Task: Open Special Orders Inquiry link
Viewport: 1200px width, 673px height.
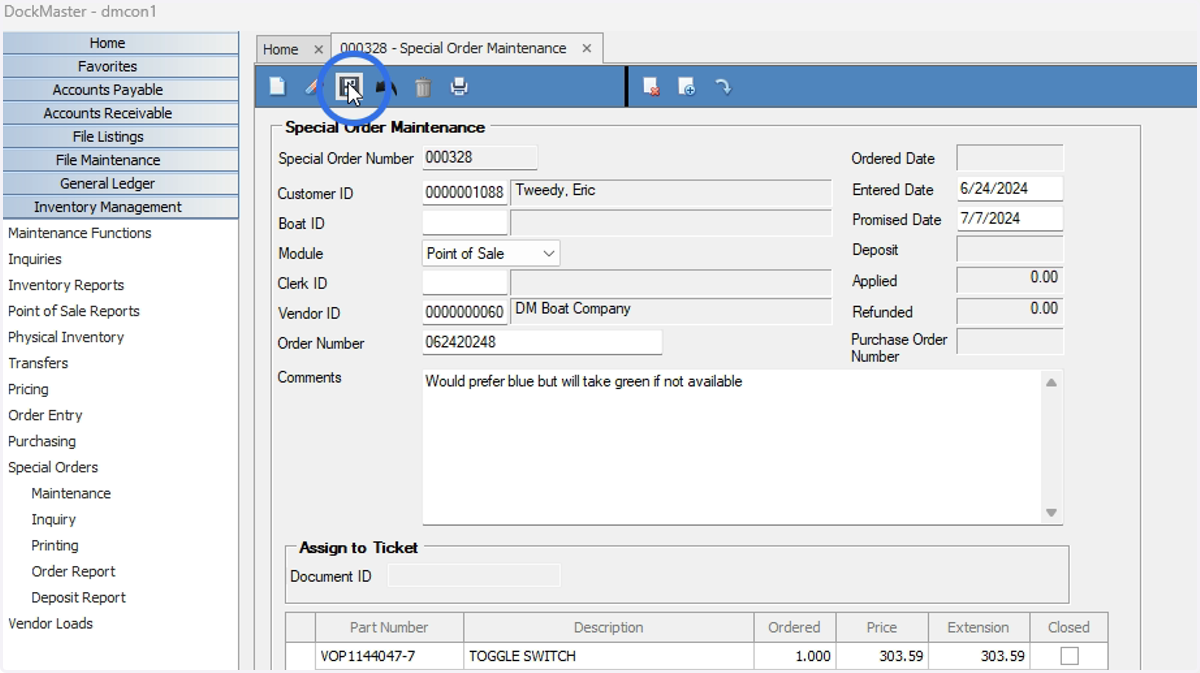Action: tap(54, 519)
